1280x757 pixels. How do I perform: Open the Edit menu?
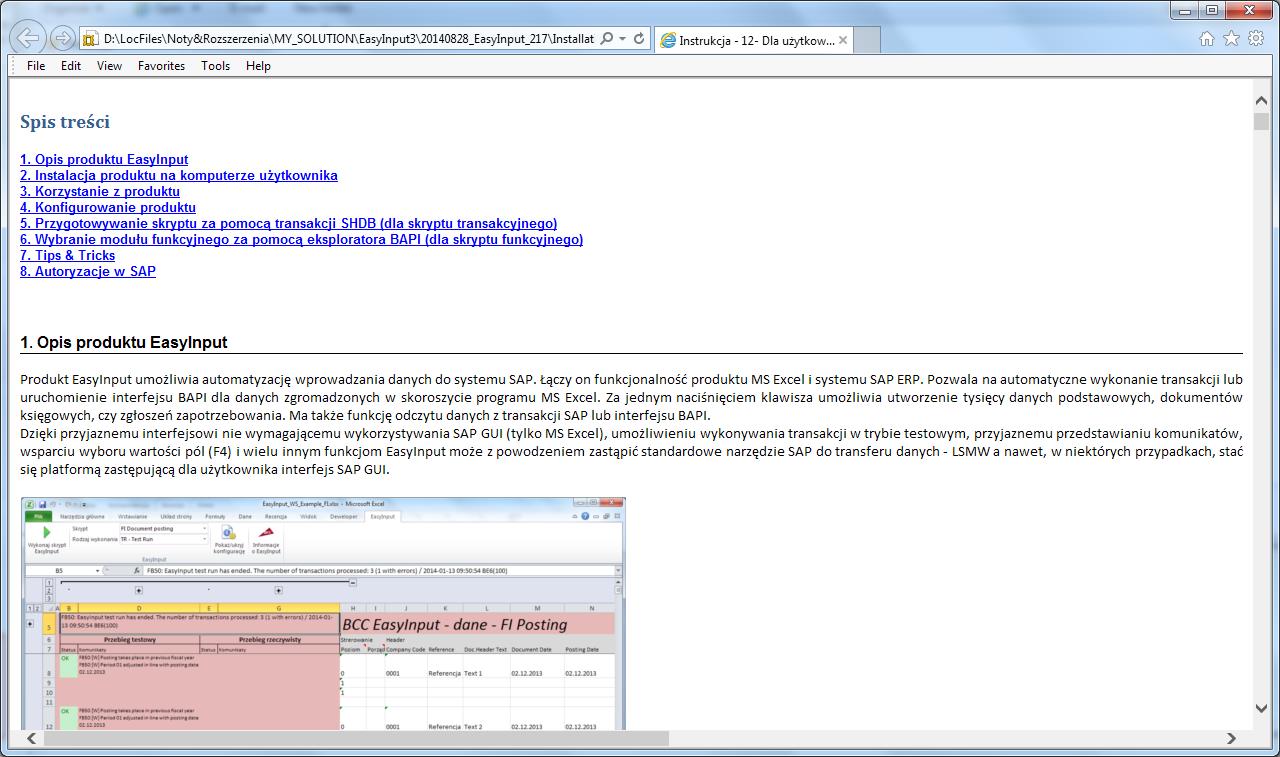(x=71, y=66)
